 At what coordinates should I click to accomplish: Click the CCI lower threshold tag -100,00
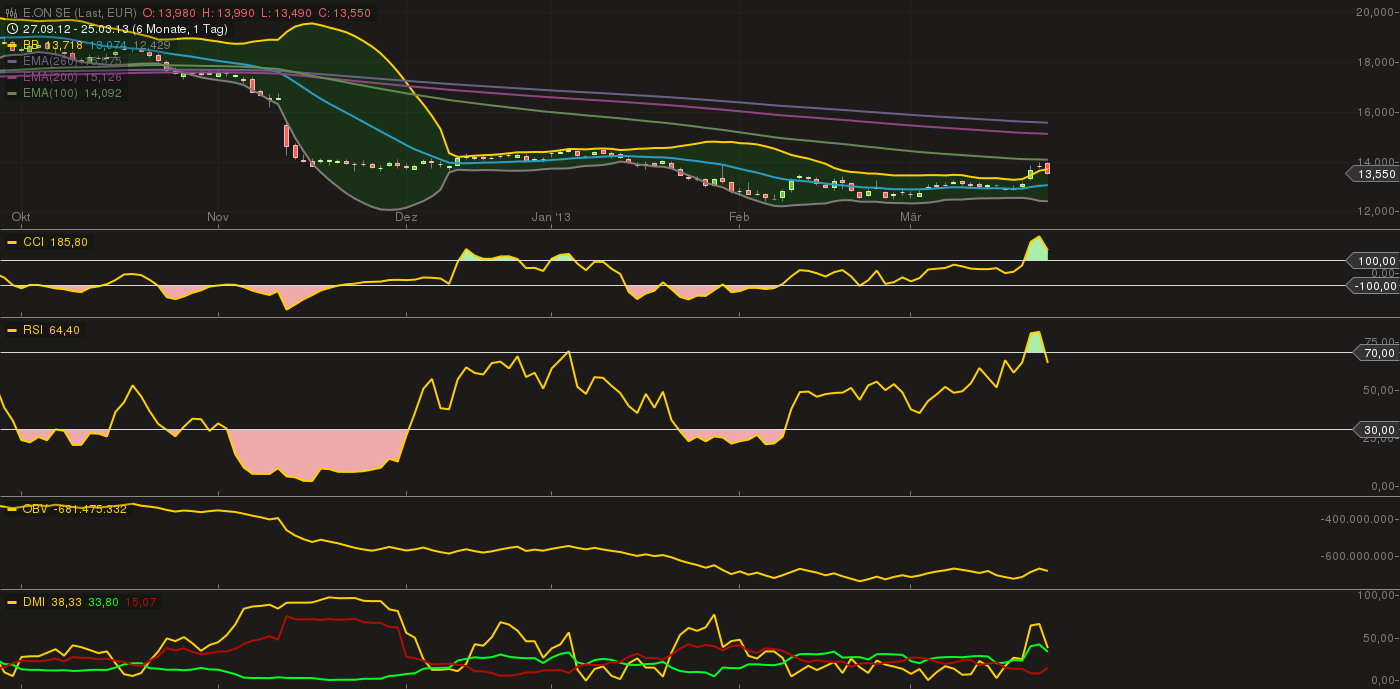click(x=1375, y=285)
